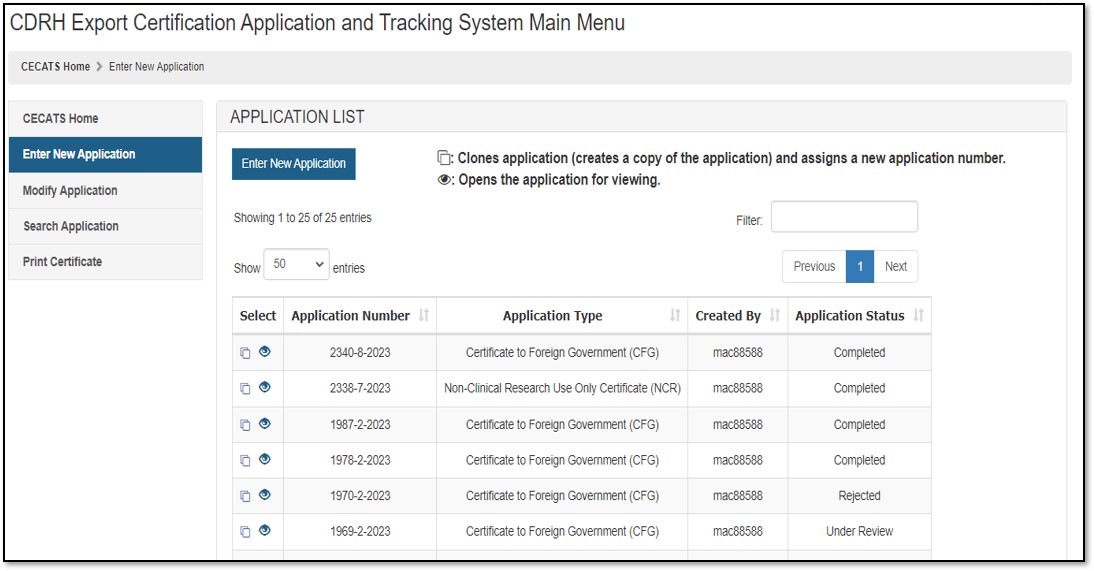Clone the rejected application 1970-2-2023
The image size is (1094, 571).
pos(246,497)
